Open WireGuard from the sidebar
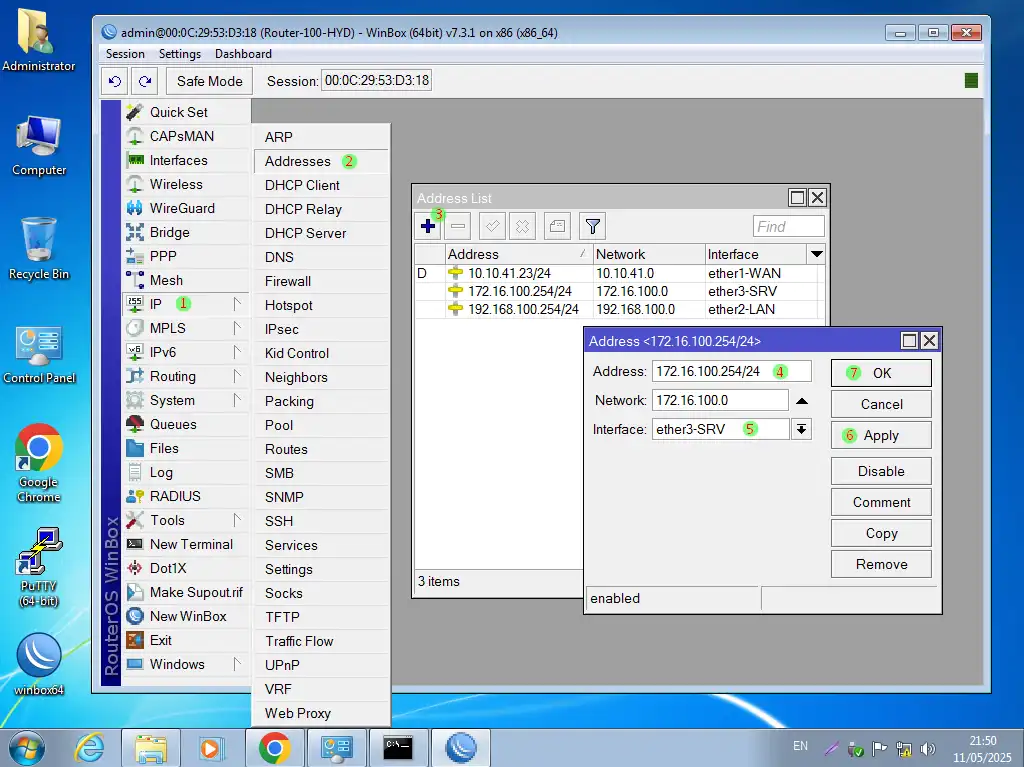Viewport: 1024px width, 767px height. (x=182, y=208)
